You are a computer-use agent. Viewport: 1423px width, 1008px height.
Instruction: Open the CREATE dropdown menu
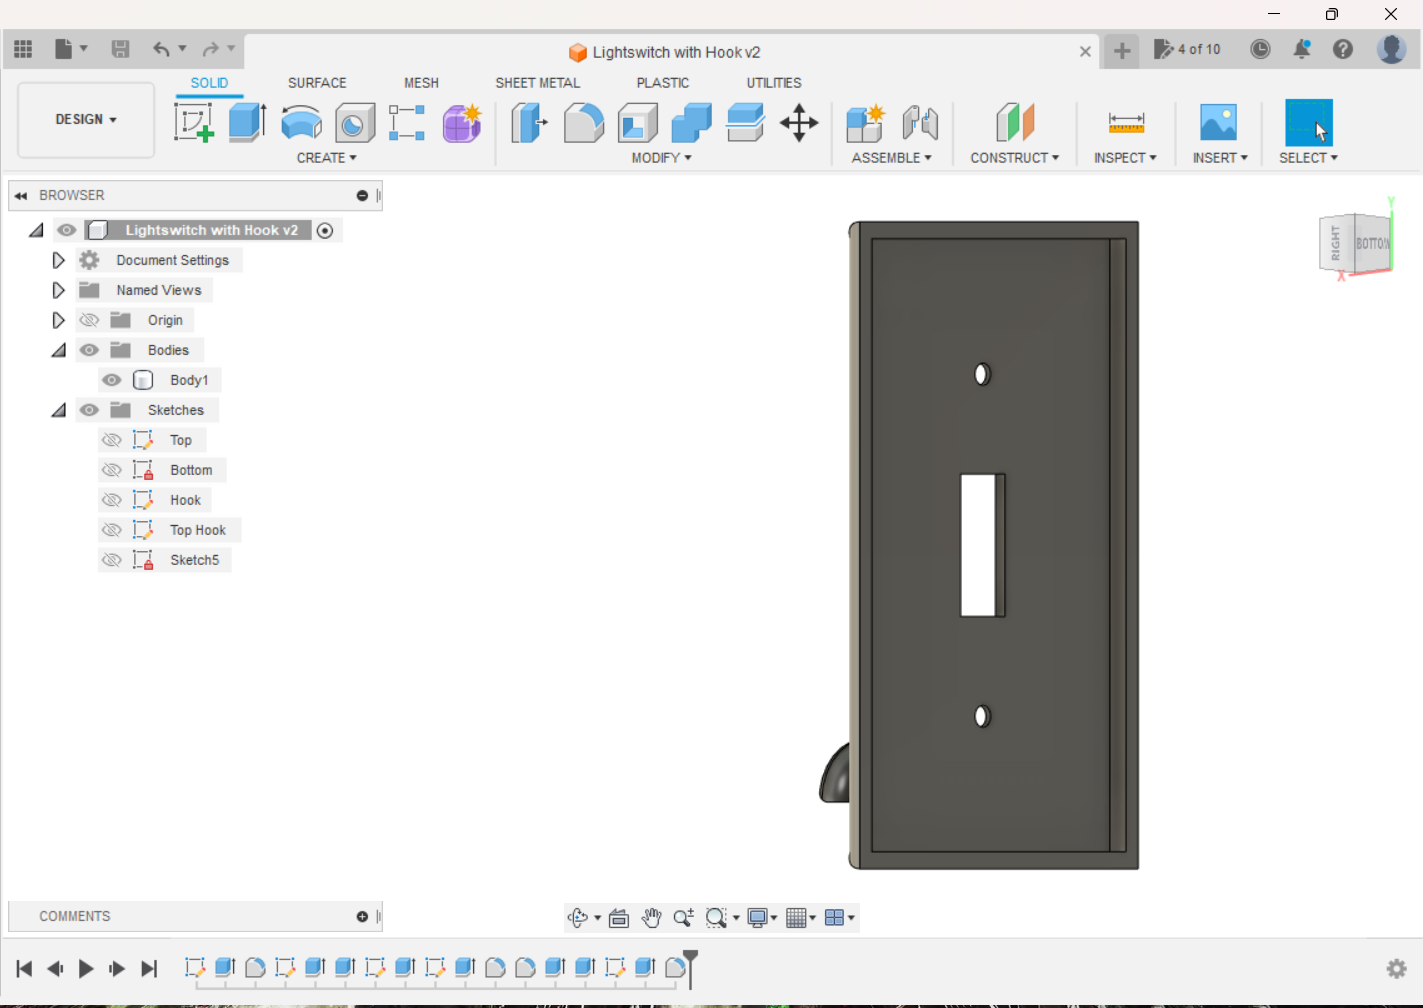326,158
